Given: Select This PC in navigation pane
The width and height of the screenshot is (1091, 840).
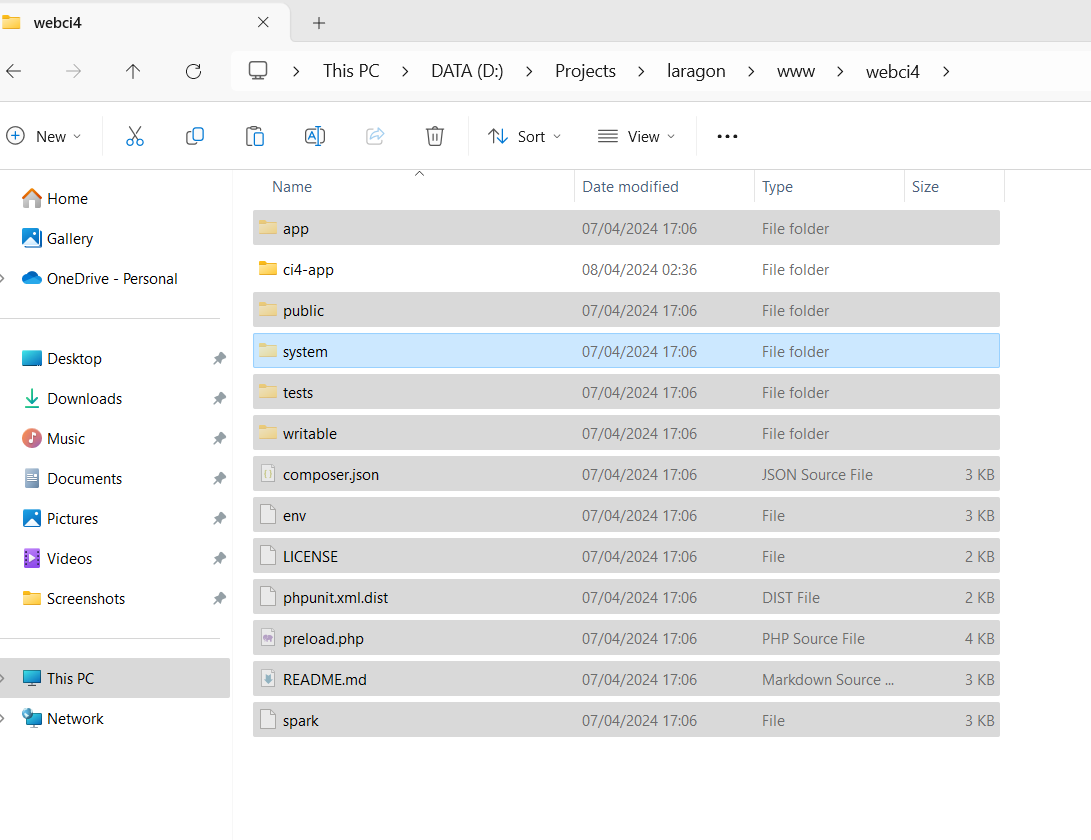Looking at the screenshot, I should tap(115, 678).
